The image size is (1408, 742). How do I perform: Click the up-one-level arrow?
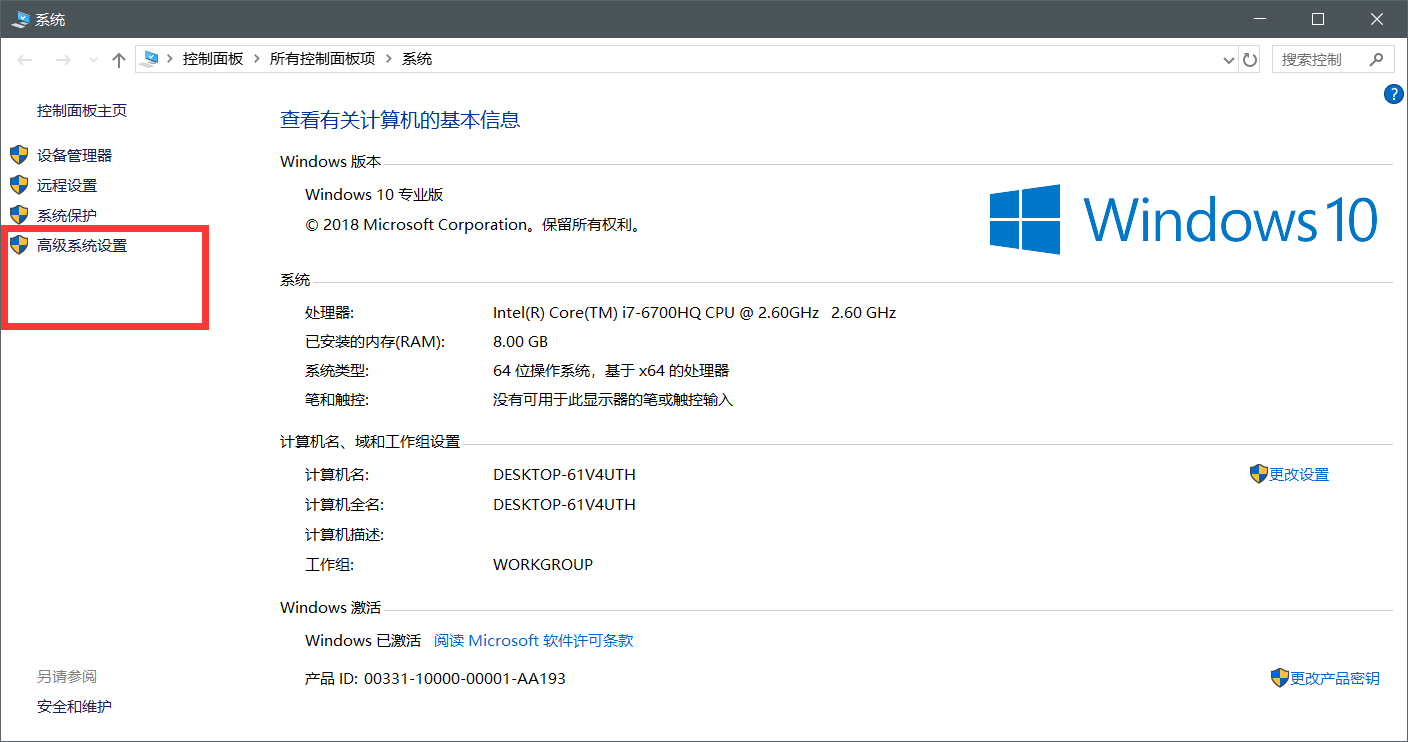(119, 60)
